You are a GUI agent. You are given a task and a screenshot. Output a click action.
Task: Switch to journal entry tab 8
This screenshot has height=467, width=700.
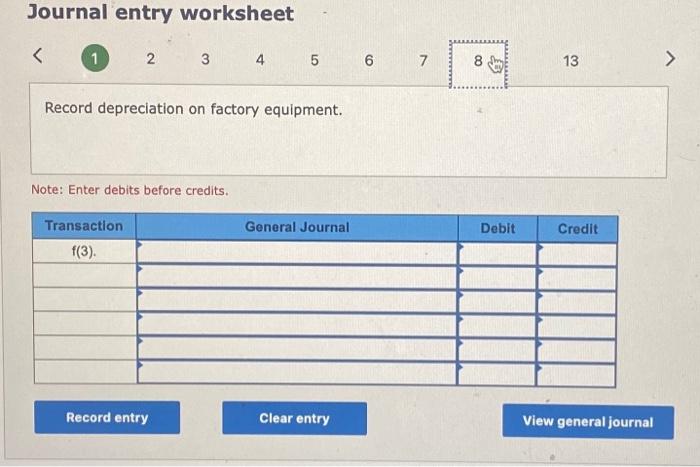pyautogui.click(x=478, y=64)
